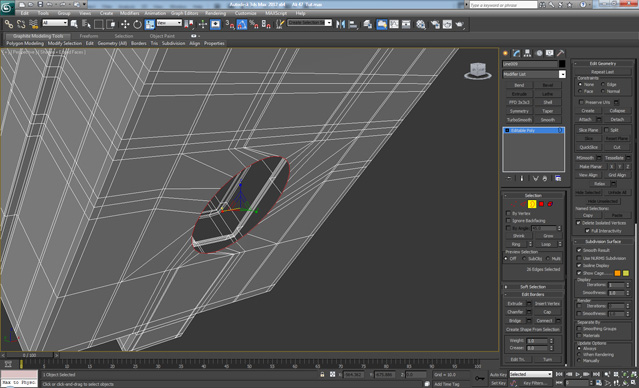Open the selection filter All dropdown

tap(55, 23)
